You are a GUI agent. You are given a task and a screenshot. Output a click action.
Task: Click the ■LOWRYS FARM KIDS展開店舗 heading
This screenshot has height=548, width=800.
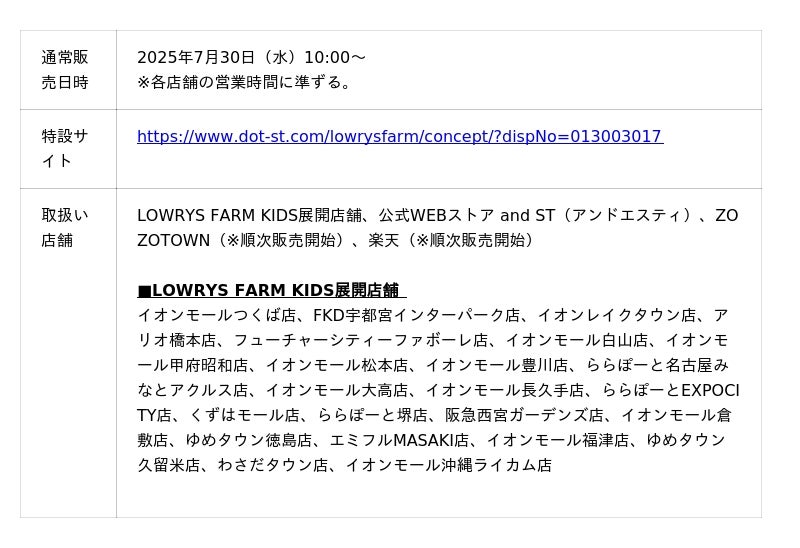click(x=271, y=291)
